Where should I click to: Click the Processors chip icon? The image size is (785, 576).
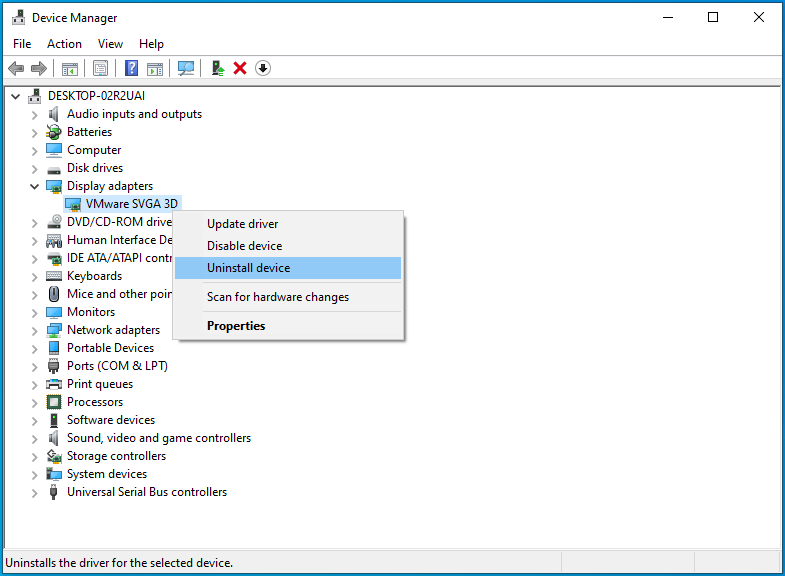[x=54, y=402]
